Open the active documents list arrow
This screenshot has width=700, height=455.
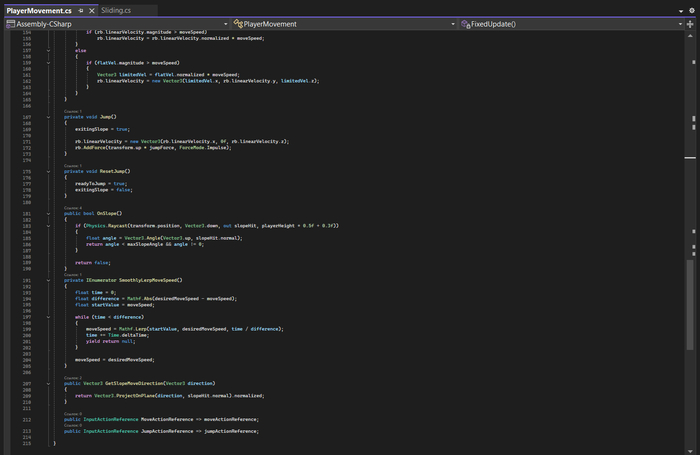[680, 9]
